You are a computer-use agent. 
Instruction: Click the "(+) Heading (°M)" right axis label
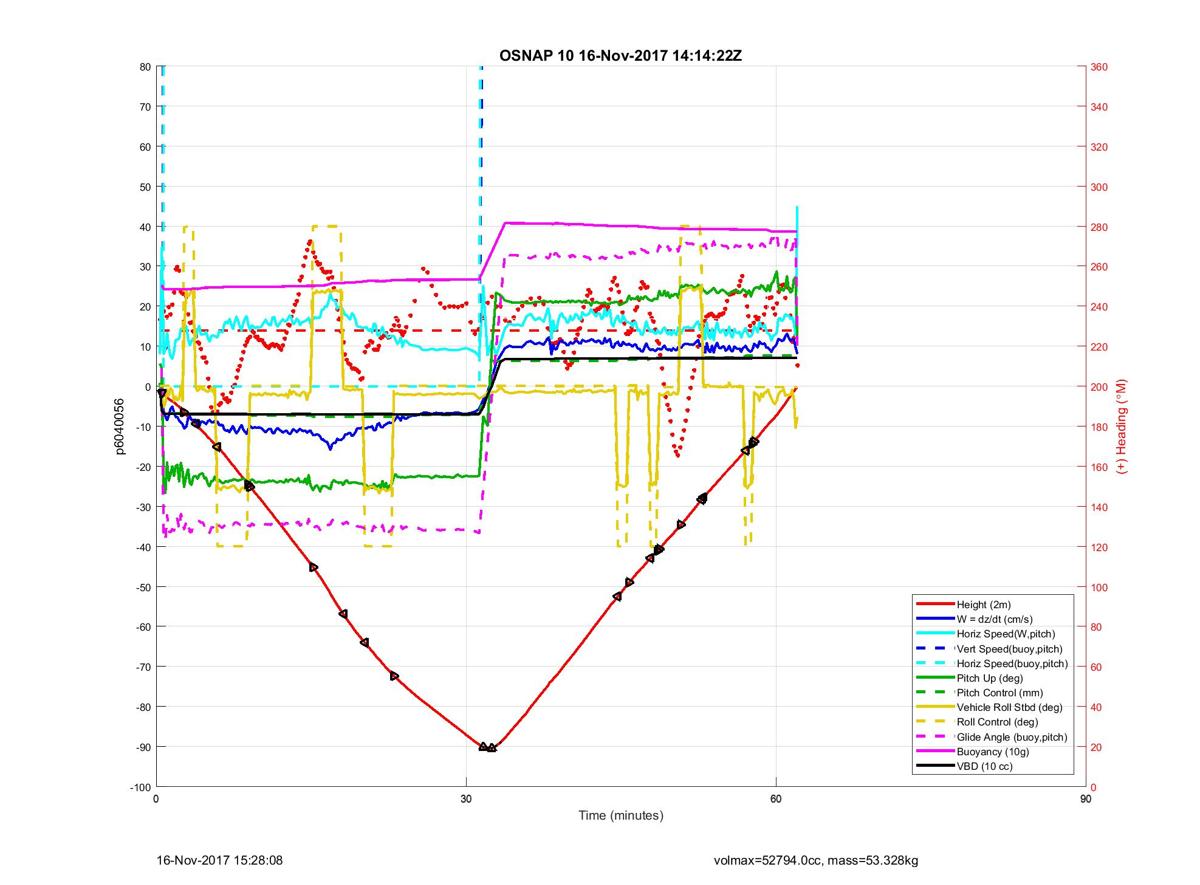click(x=1122, y=427)
